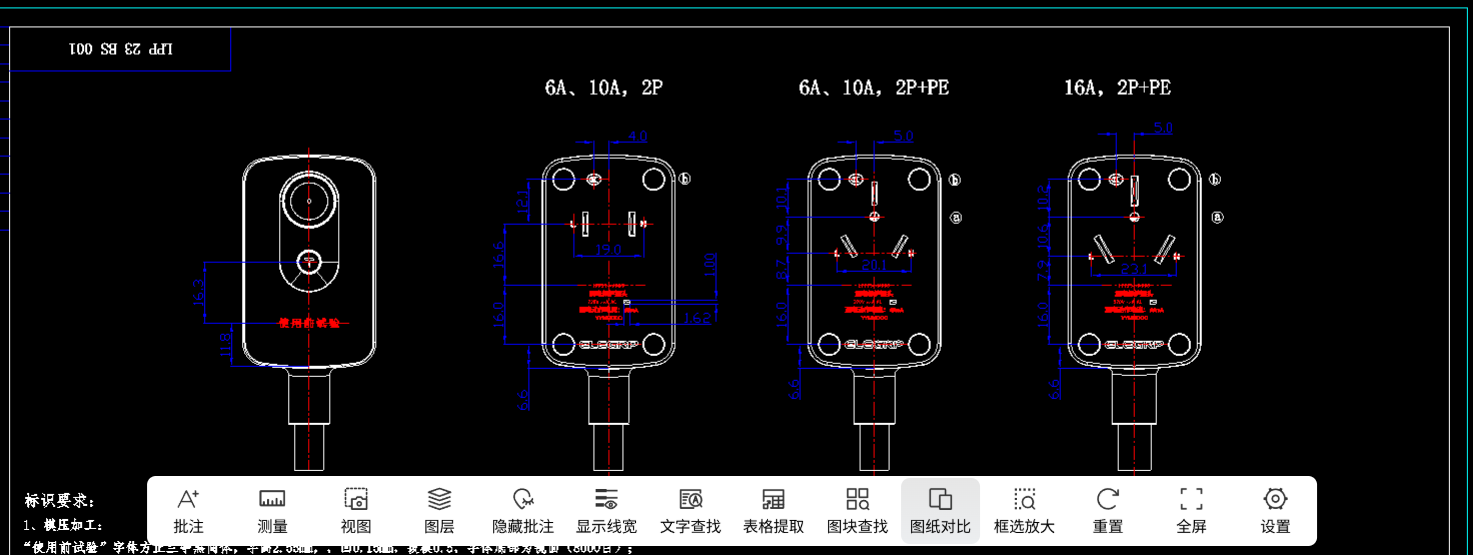Toggle 显示线宽 line width display
Viewport: 1473px width, 555px height.
click(x=606, y=510)
